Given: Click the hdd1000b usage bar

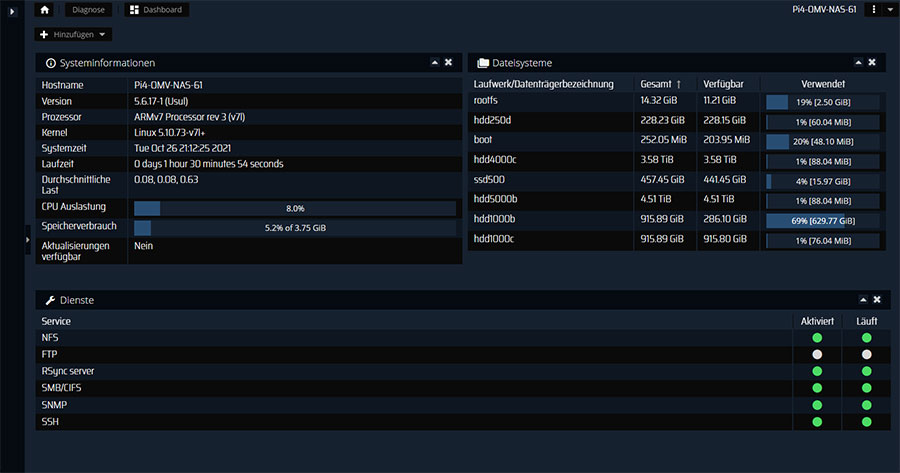Looking at the screenshot, I should coord(822,220).
